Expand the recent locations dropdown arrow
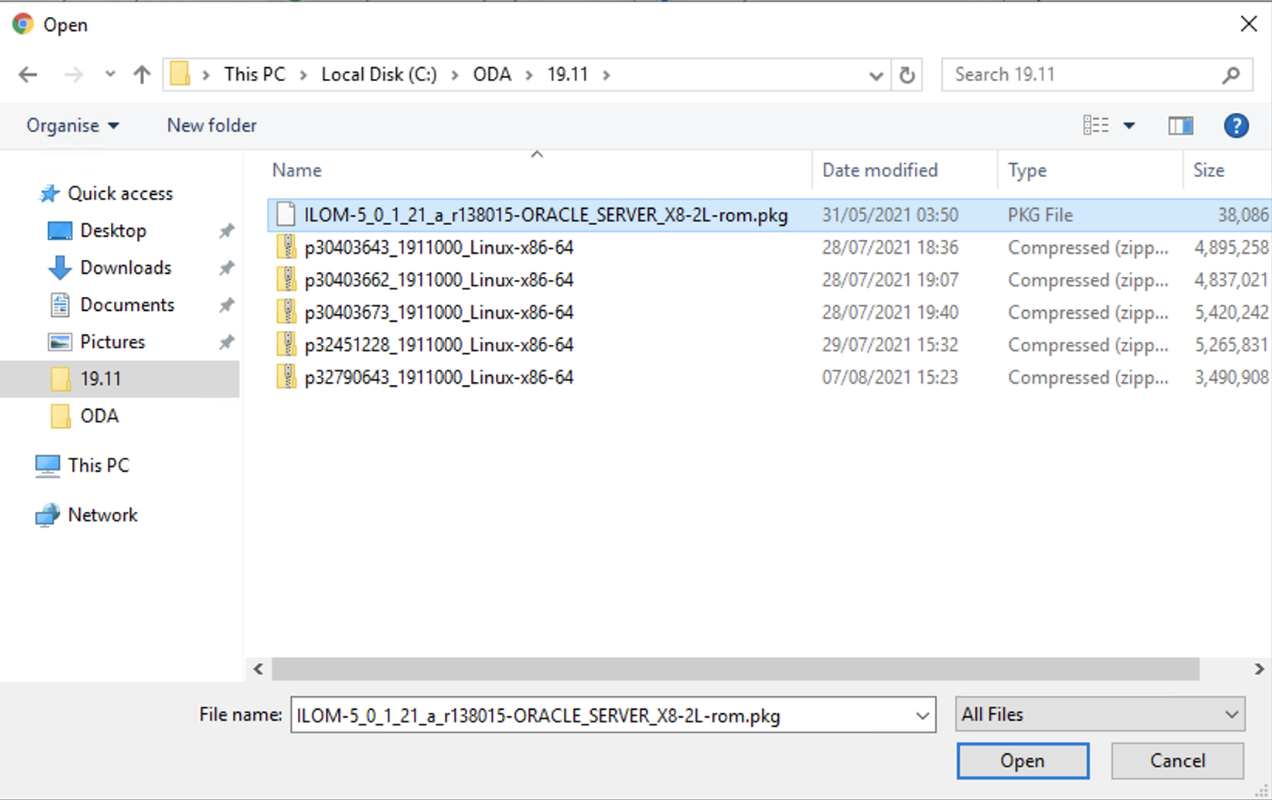The image size is (1272, 800). [x=110, y=75]
